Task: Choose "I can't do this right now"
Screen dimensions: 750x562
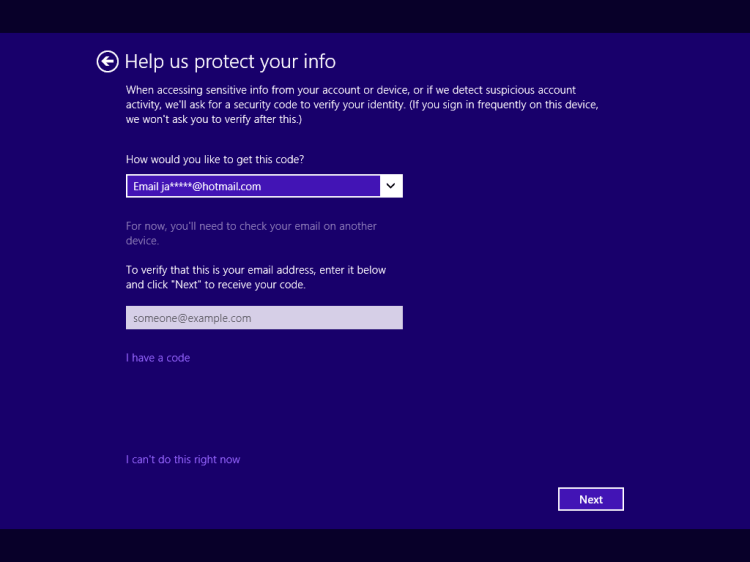Action: [183, 460]
